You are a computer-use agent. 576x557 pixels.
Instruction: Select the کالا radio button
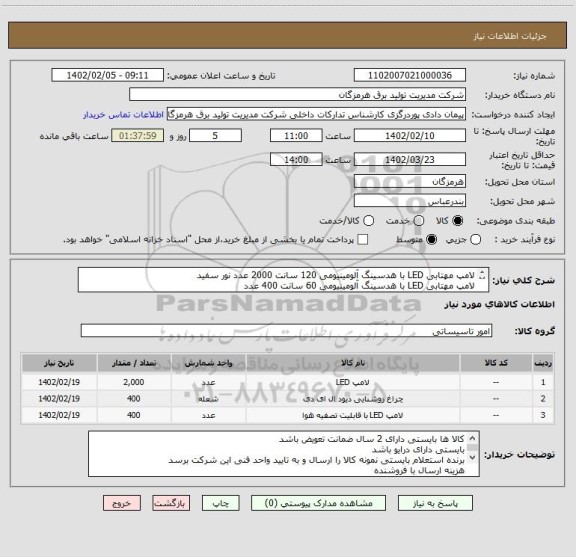pyautogui.click(x=458, y=220)
